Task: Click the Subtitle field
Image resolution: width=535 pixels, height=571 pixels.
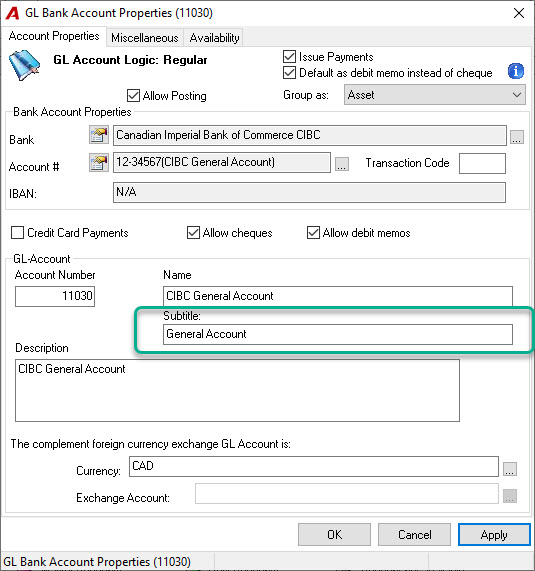Action: click(338, 334)
